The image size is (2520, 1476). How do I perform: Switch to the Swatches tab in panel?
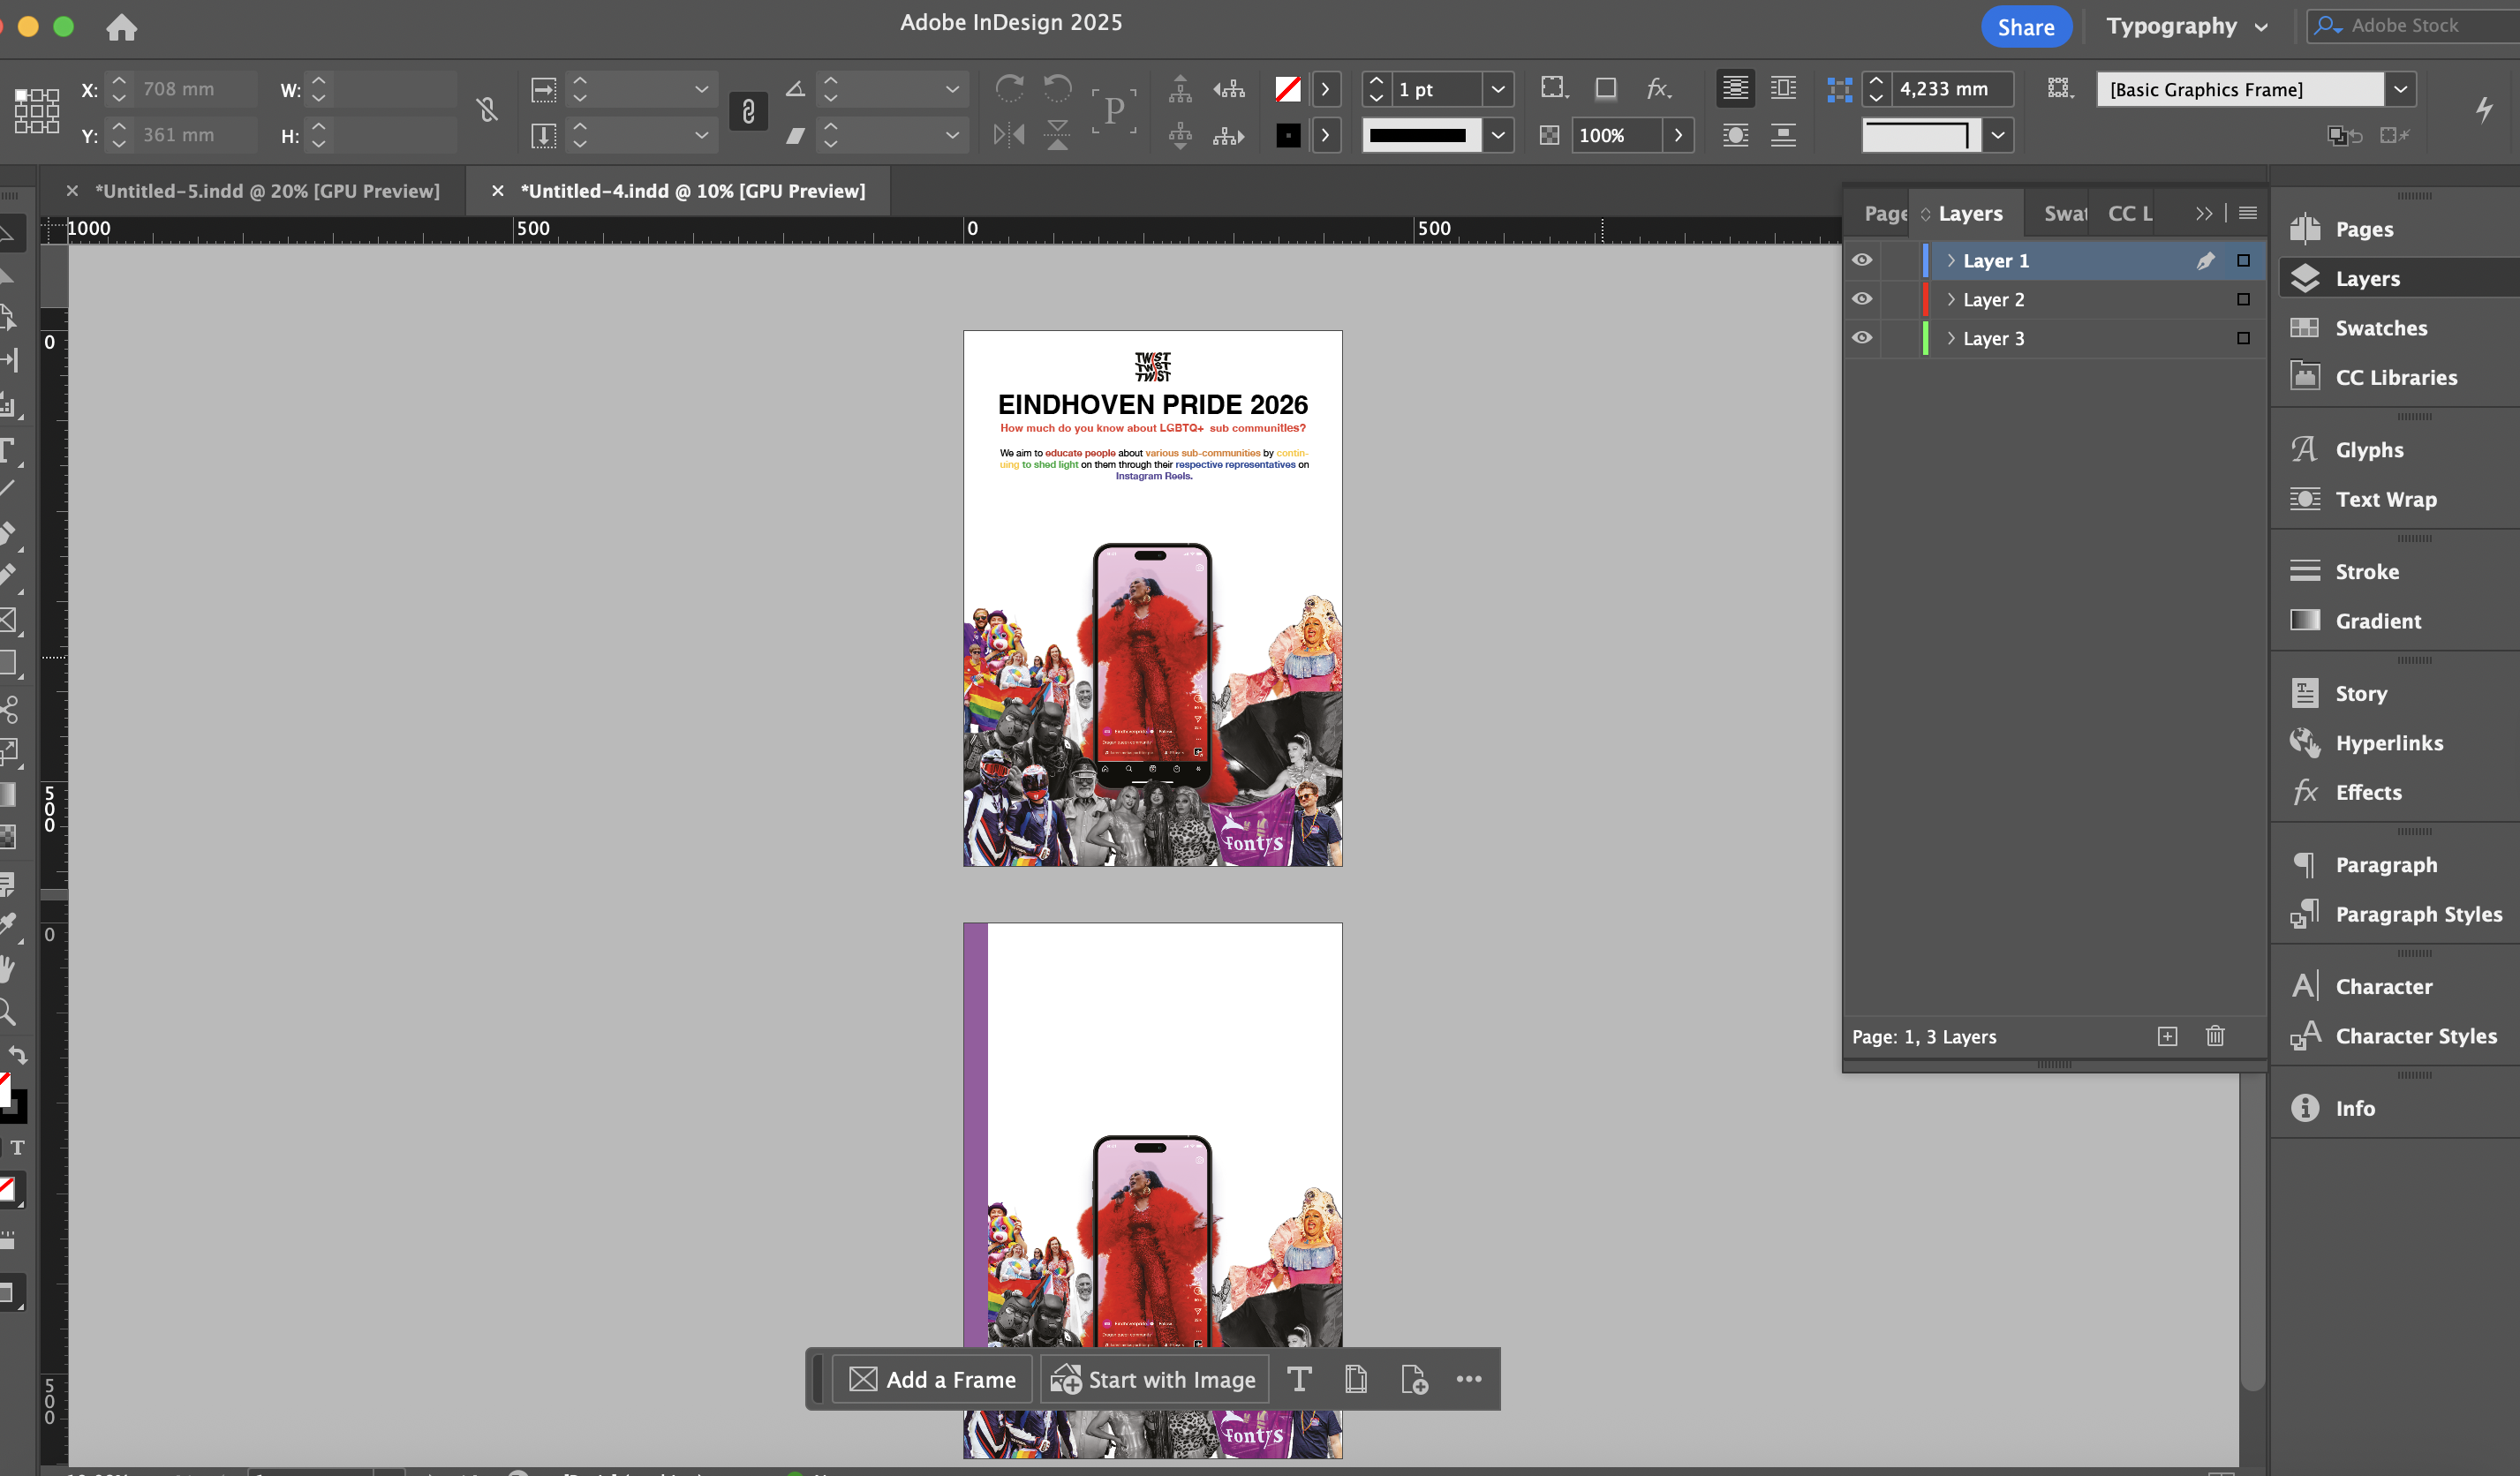pos(2064,213)
